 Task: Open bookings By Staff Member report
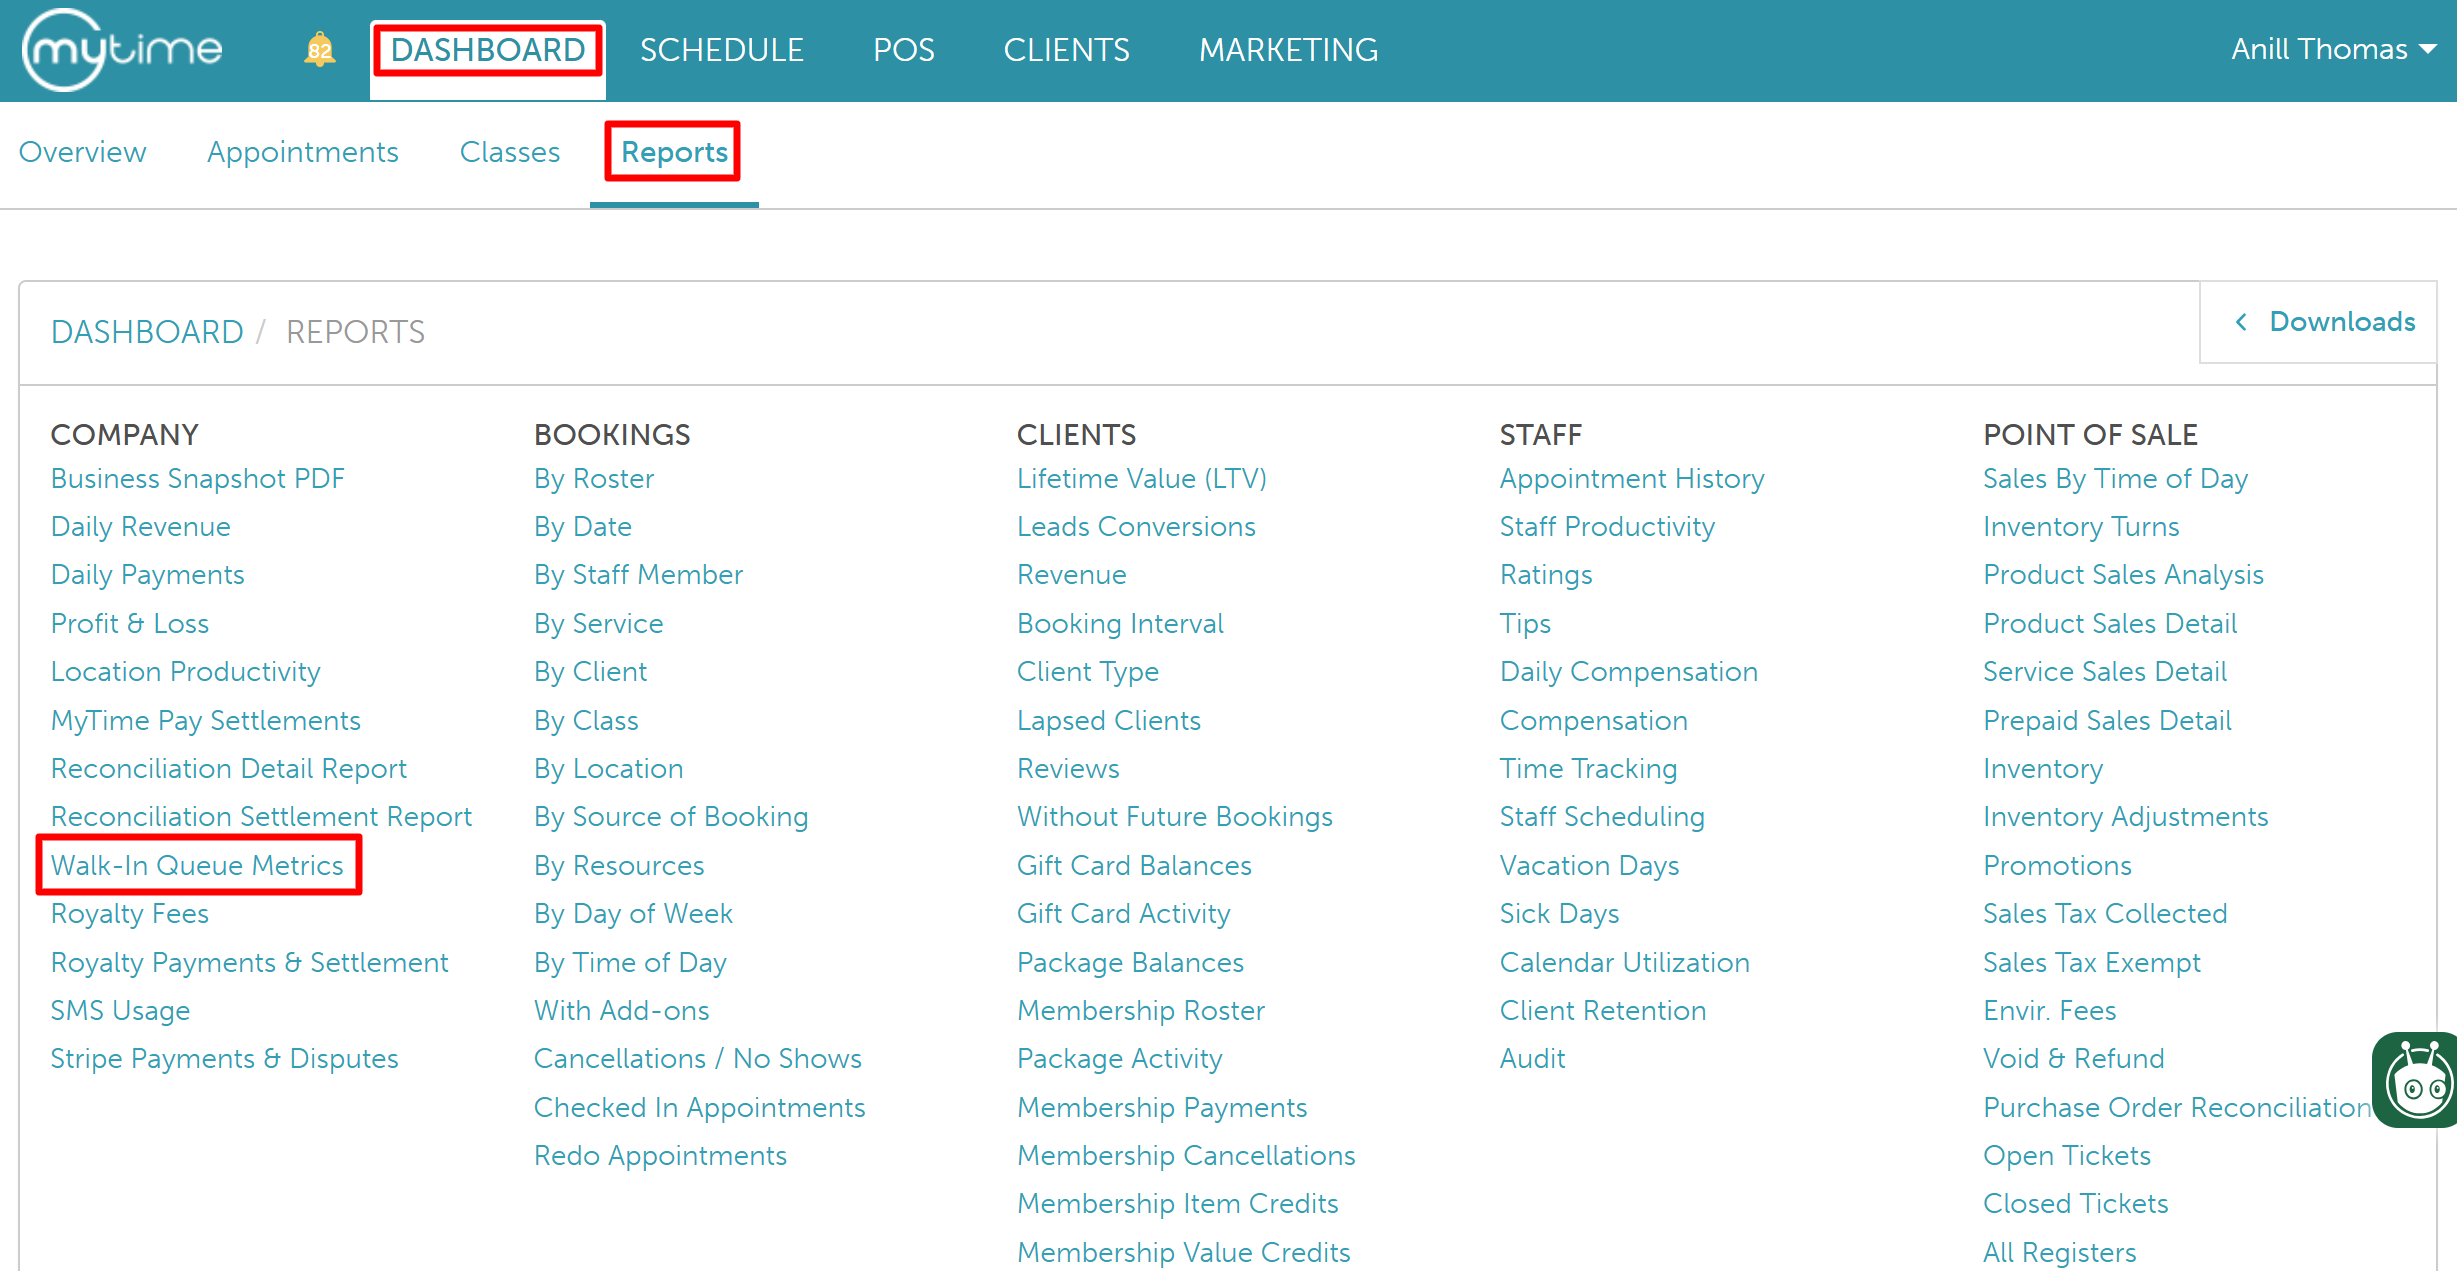pyautogui.click(x=639, y=575)
